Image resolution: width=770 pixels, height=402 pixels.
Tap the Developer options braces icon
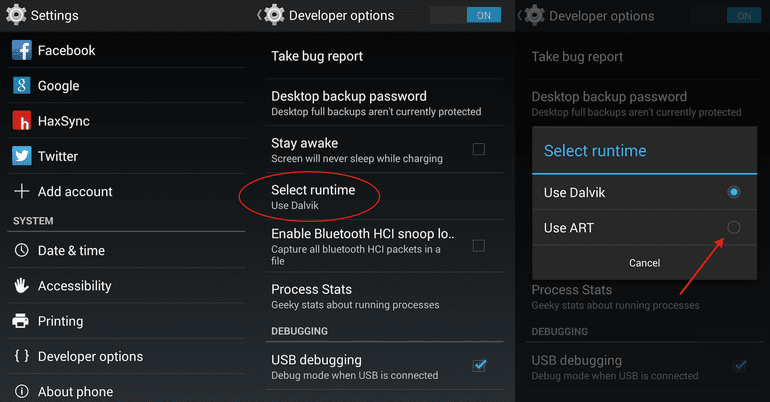(x=21, y=356)
